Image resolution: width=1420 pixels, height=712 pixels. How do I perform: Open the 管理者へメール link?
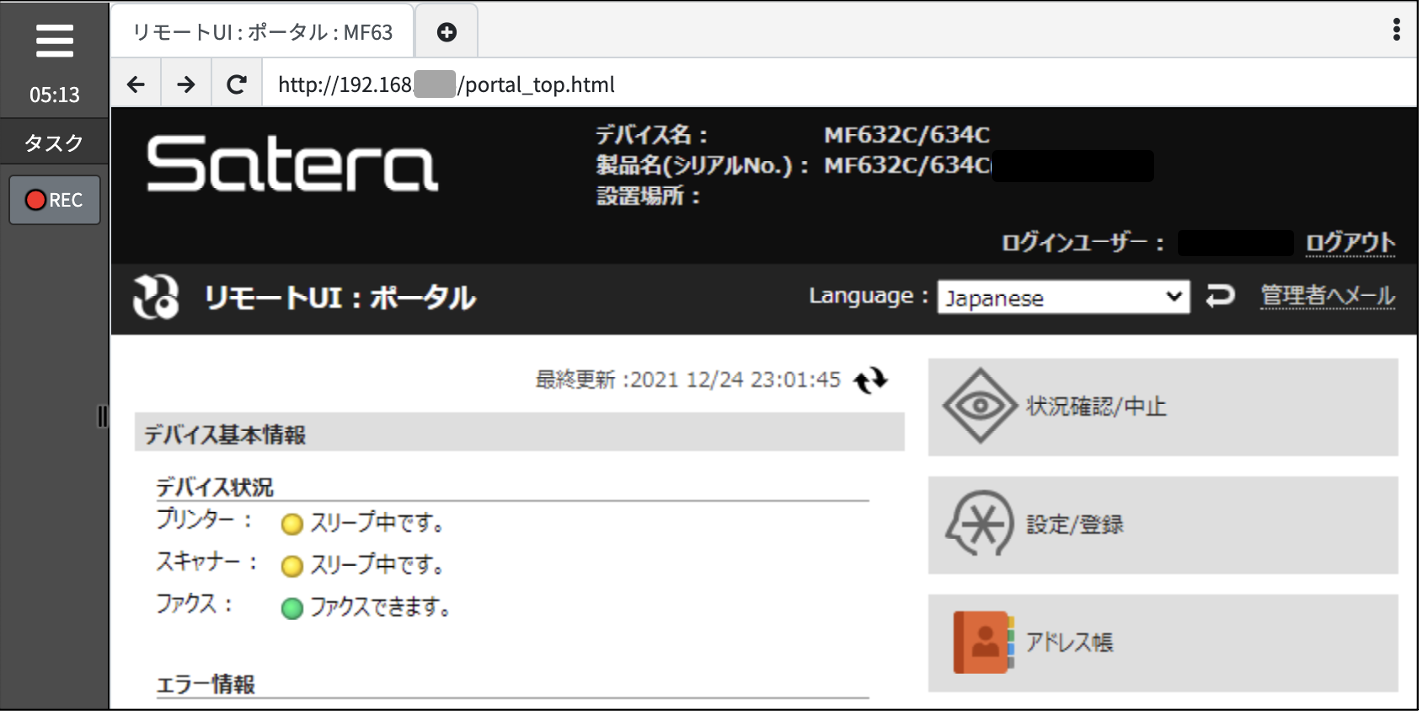pos(1327,296)
